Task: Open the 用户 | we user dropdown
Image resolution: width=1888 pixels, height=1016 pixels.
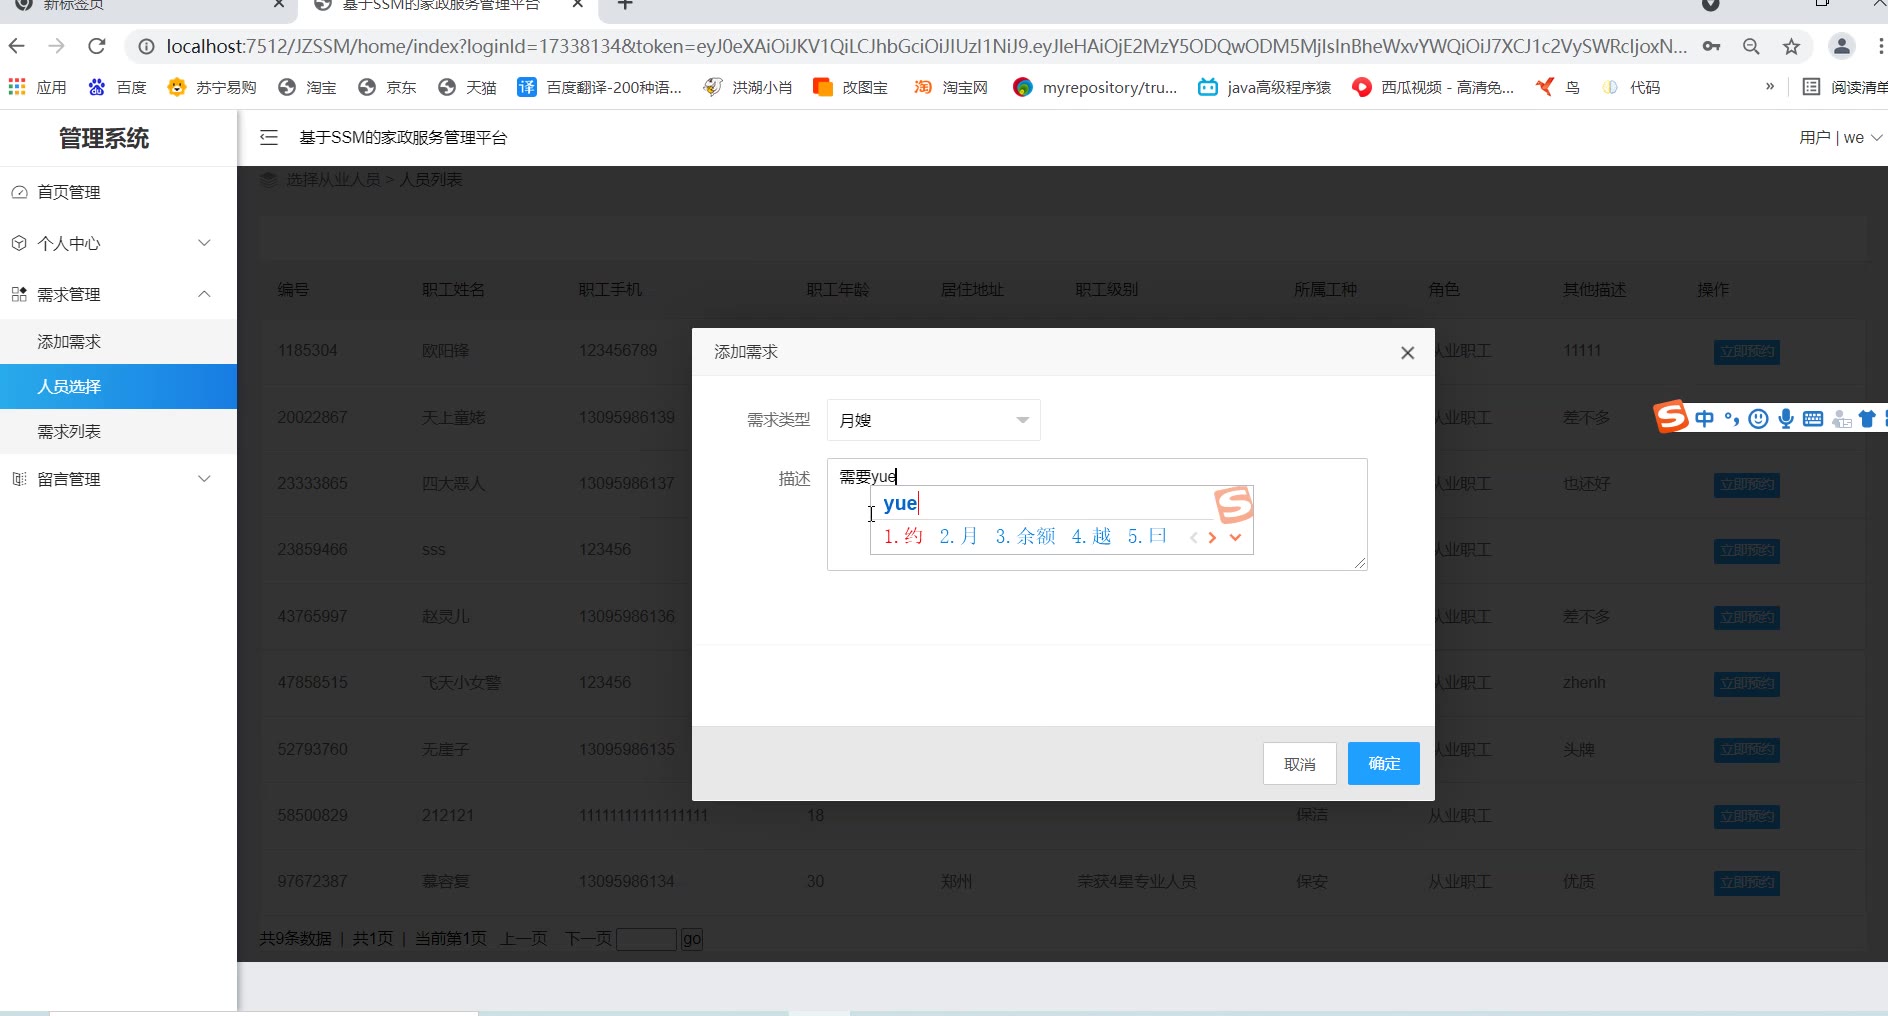Action: coord(1840,137)
